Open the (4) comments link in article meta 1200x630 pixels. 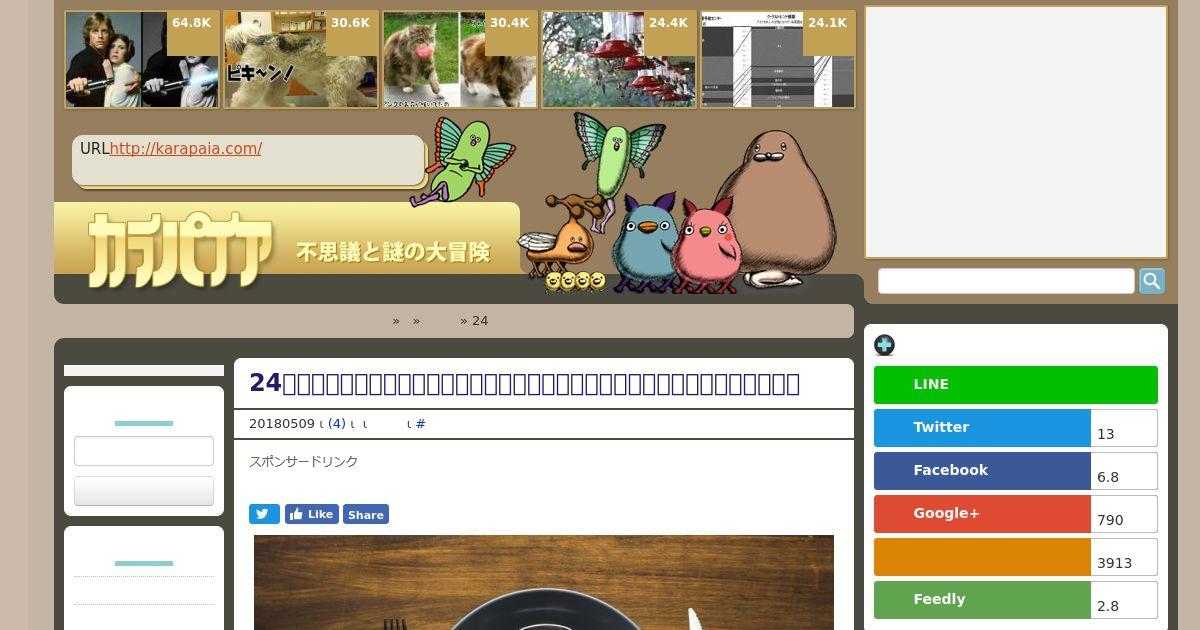pos(337,424)
